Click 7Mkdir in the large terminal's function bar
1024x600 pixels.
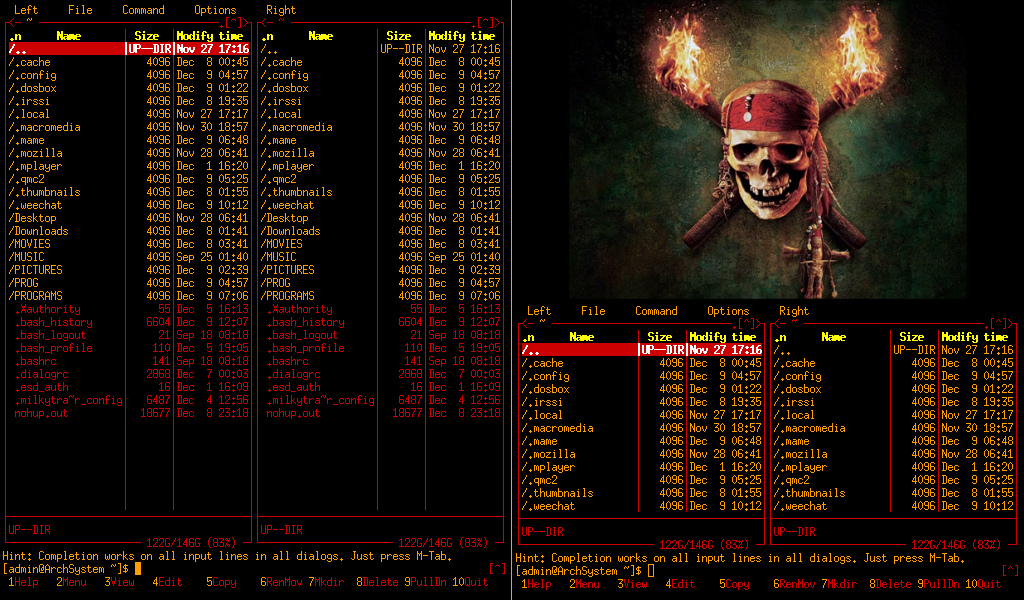326,582
